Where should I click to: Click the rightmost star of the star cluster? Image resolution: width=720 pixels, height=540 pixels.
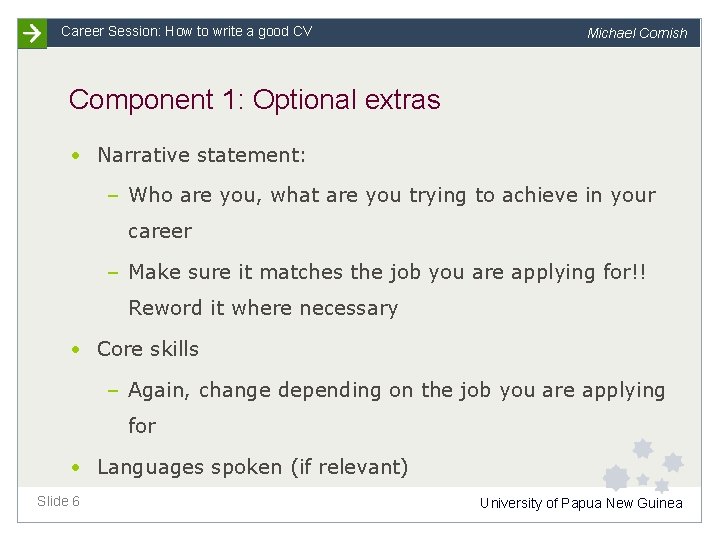pos(673,462)
